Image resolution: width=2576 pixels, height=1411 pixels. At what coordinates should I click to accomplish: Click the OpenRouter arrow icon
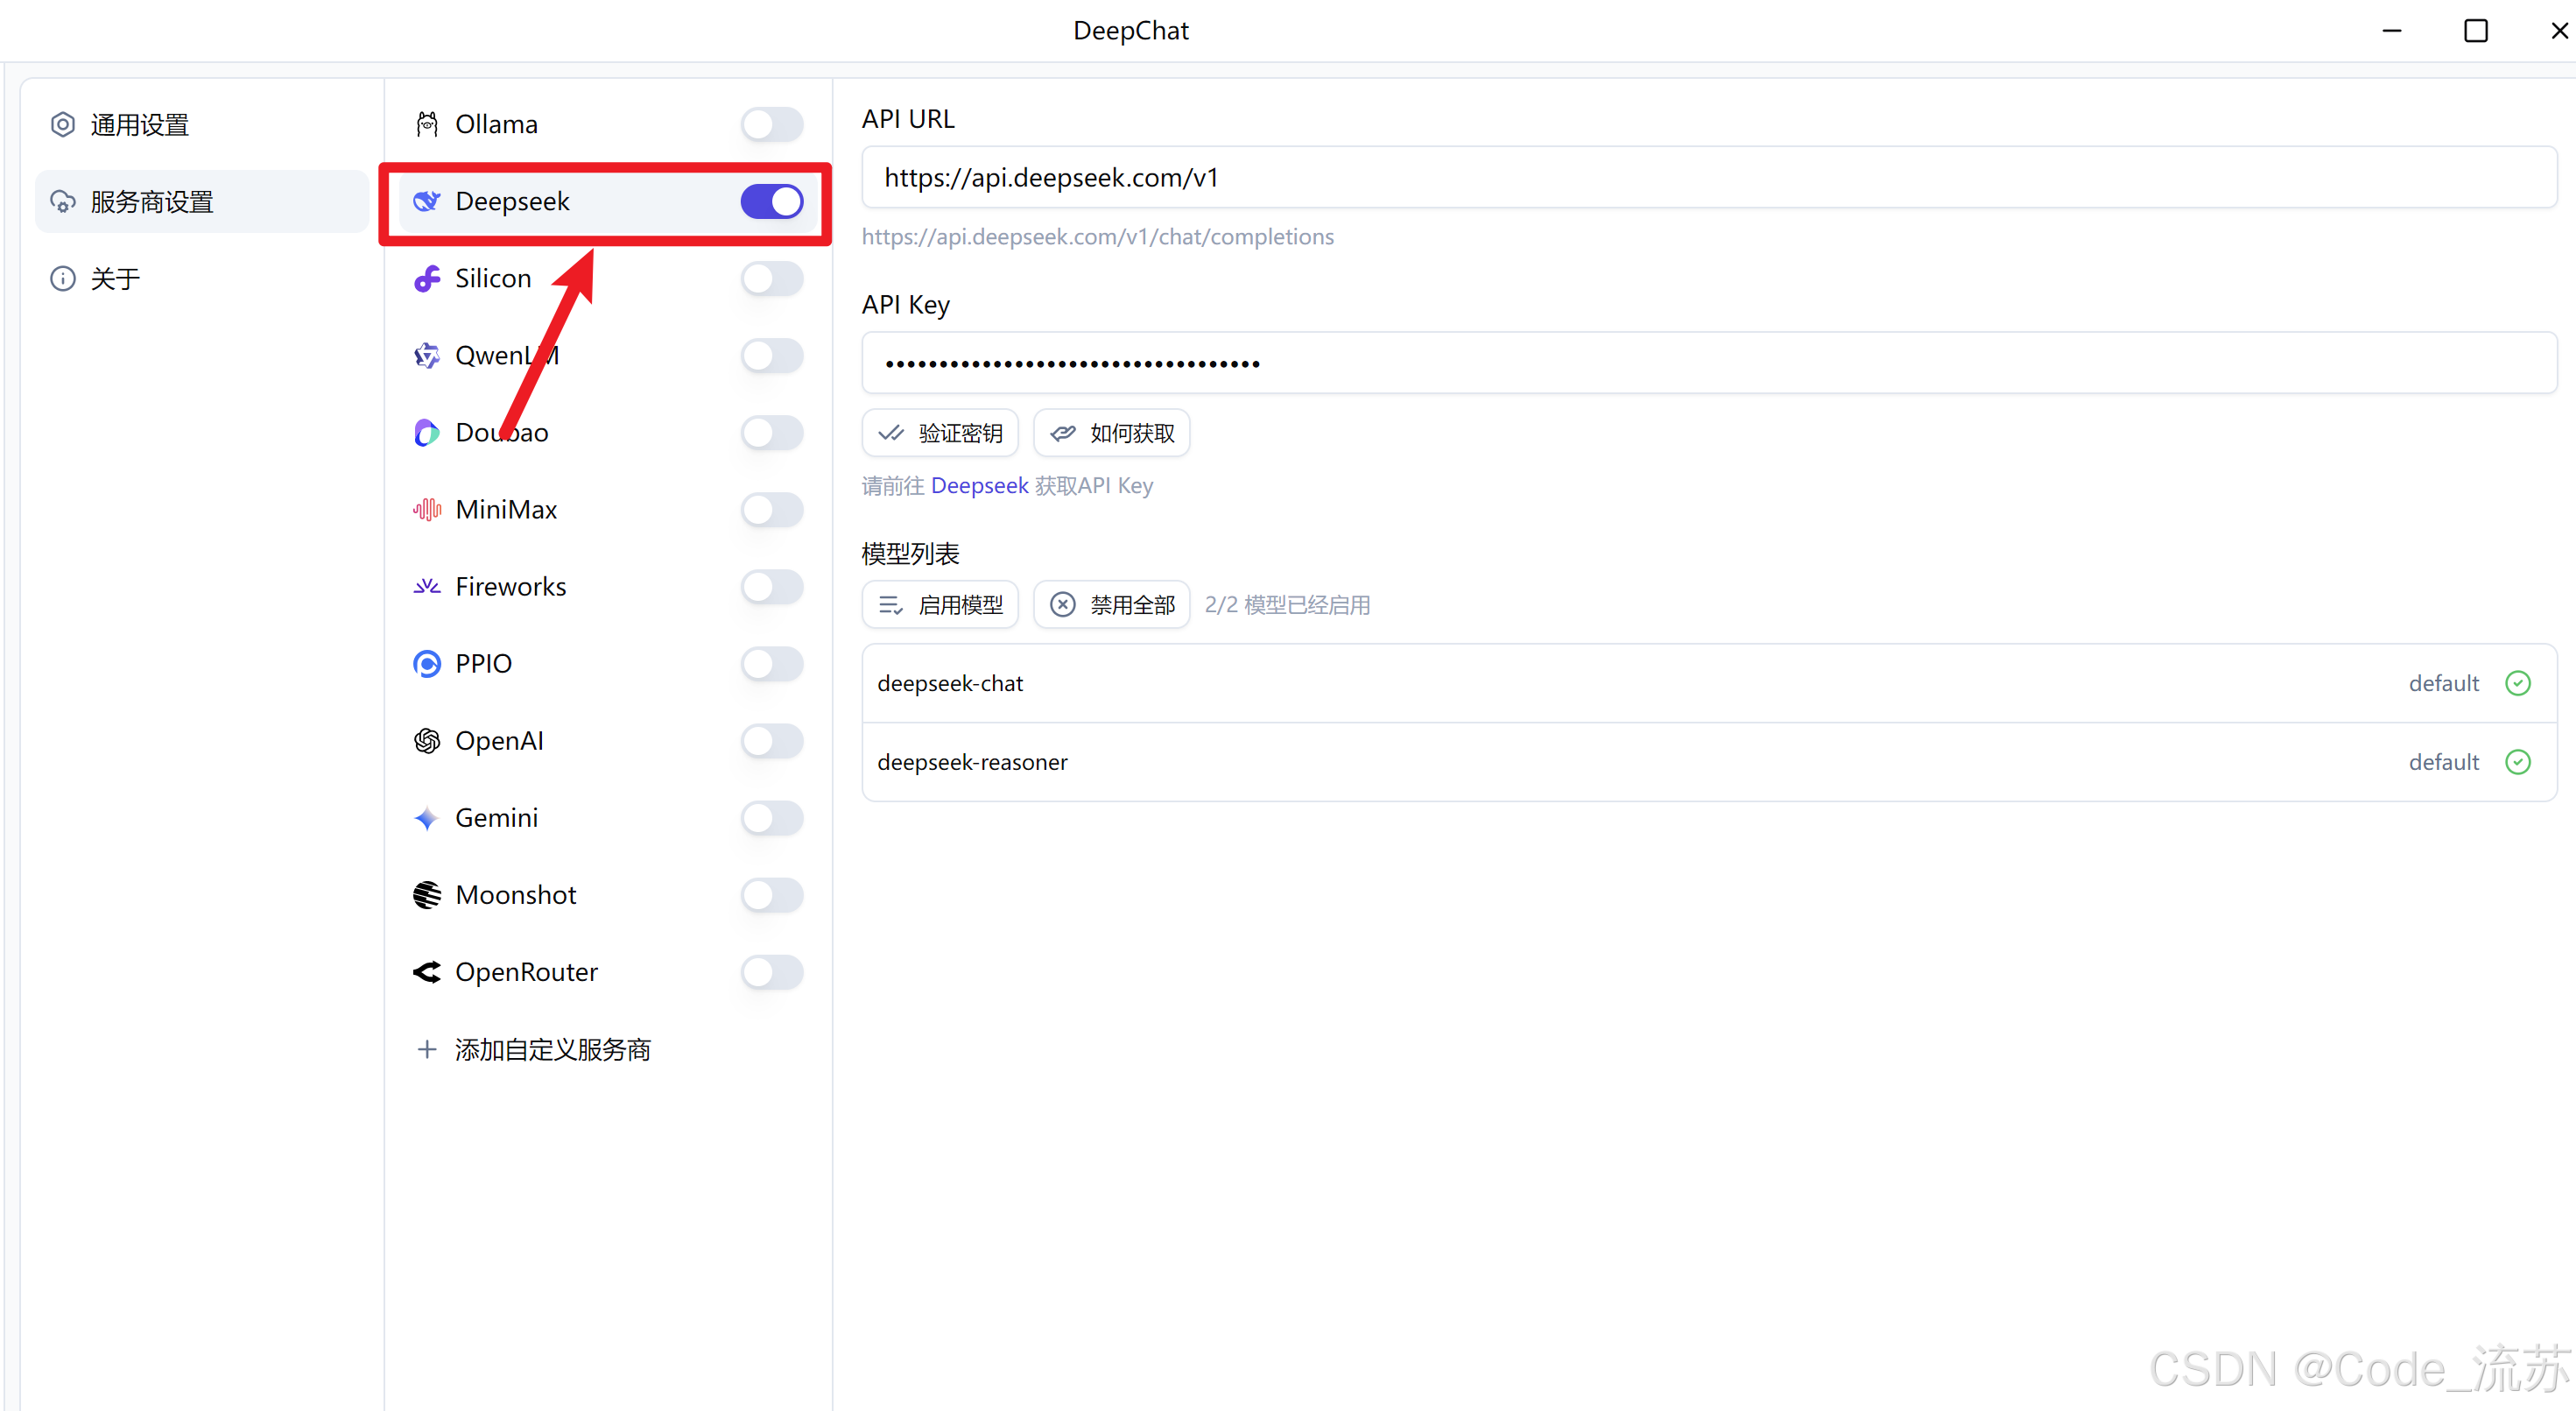(427, 972)
